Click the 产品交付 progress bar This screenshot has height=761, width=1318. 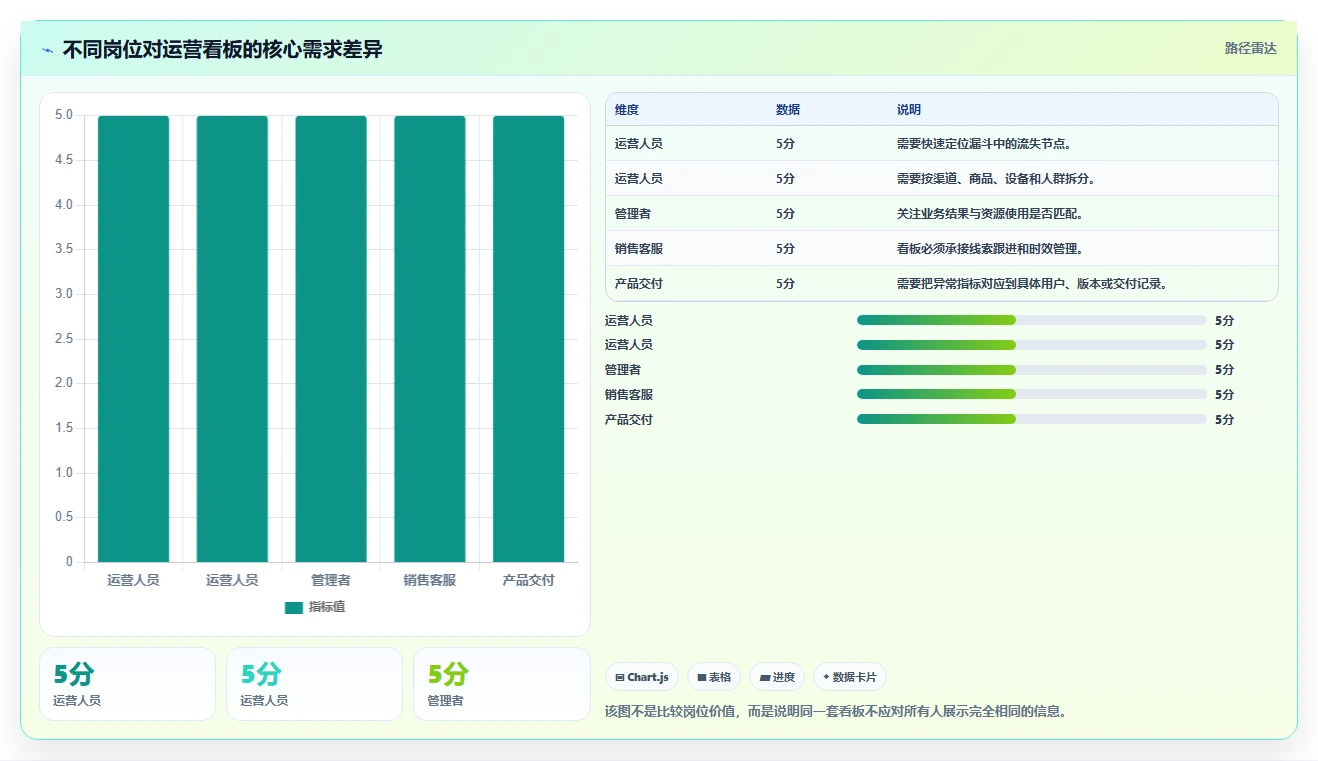coord(1032,420)
